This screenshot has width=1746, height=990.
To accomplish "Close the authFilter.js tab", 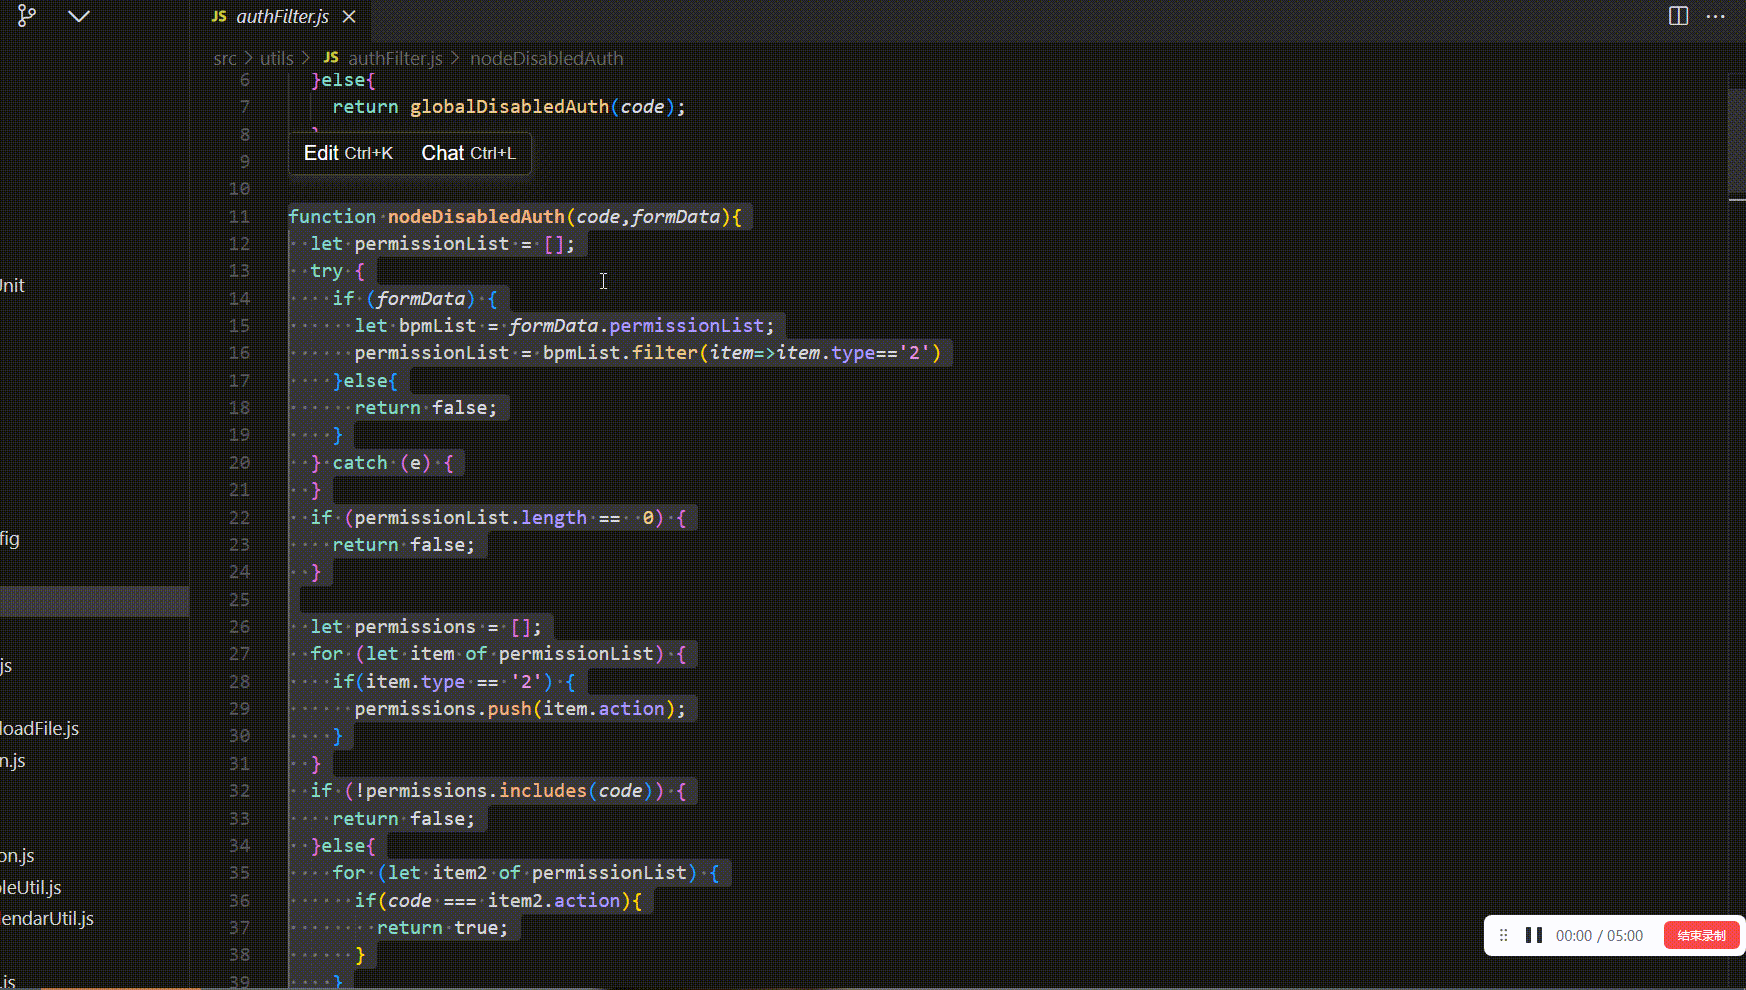I will coord(349,16).
